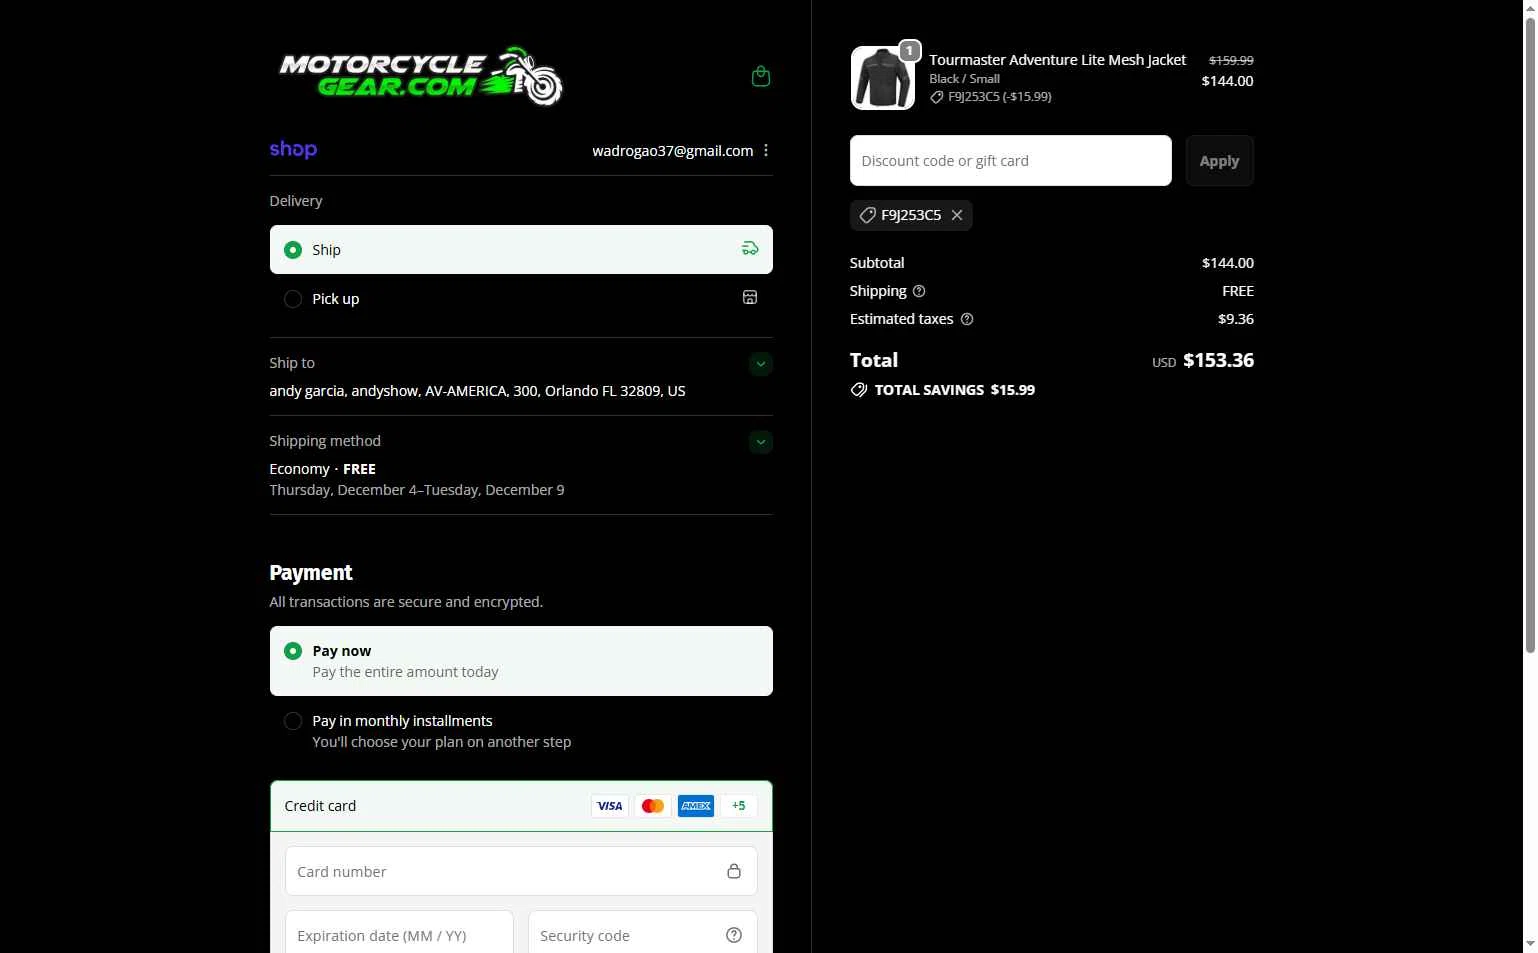The width and height of the screenshot is (1538, 953).
Task: Open security code help question icon
Action: [734, 935]
